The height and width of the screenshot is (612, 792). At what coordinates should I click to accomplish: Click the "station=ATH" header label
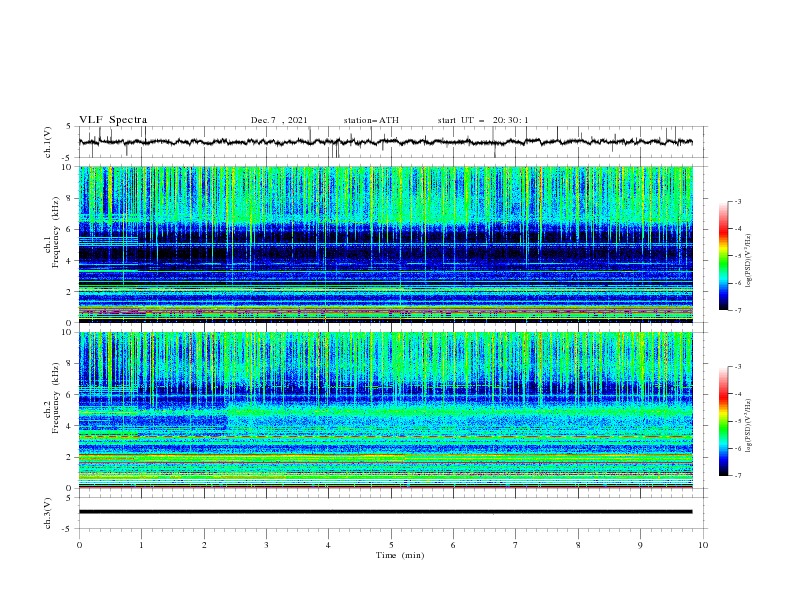(x=371, y=120)
